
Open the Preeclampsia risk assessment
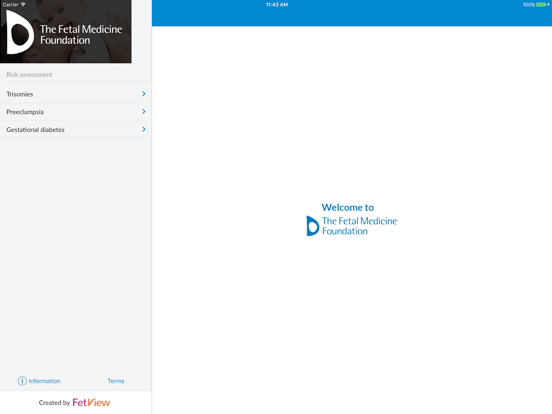pyautogui.click(x=76, y=112)
